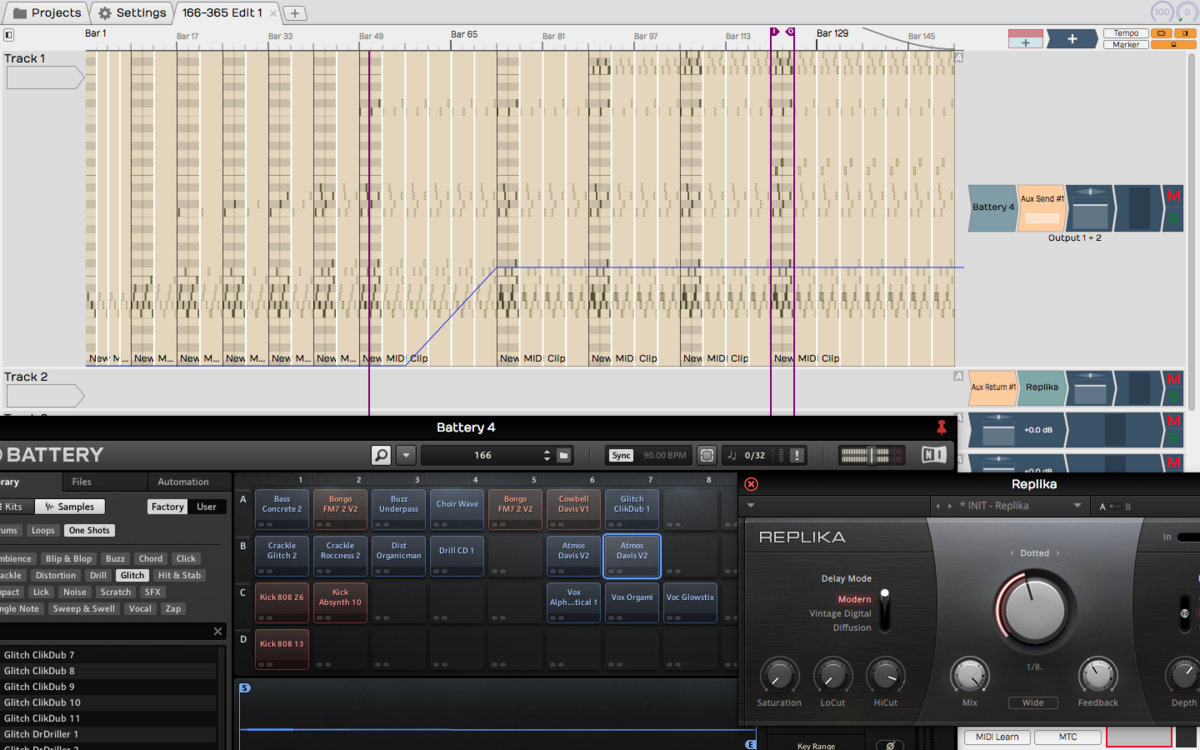Click the Battery search magnifier icon
This screenshot has height=750, width=1200.
point(381,455)
